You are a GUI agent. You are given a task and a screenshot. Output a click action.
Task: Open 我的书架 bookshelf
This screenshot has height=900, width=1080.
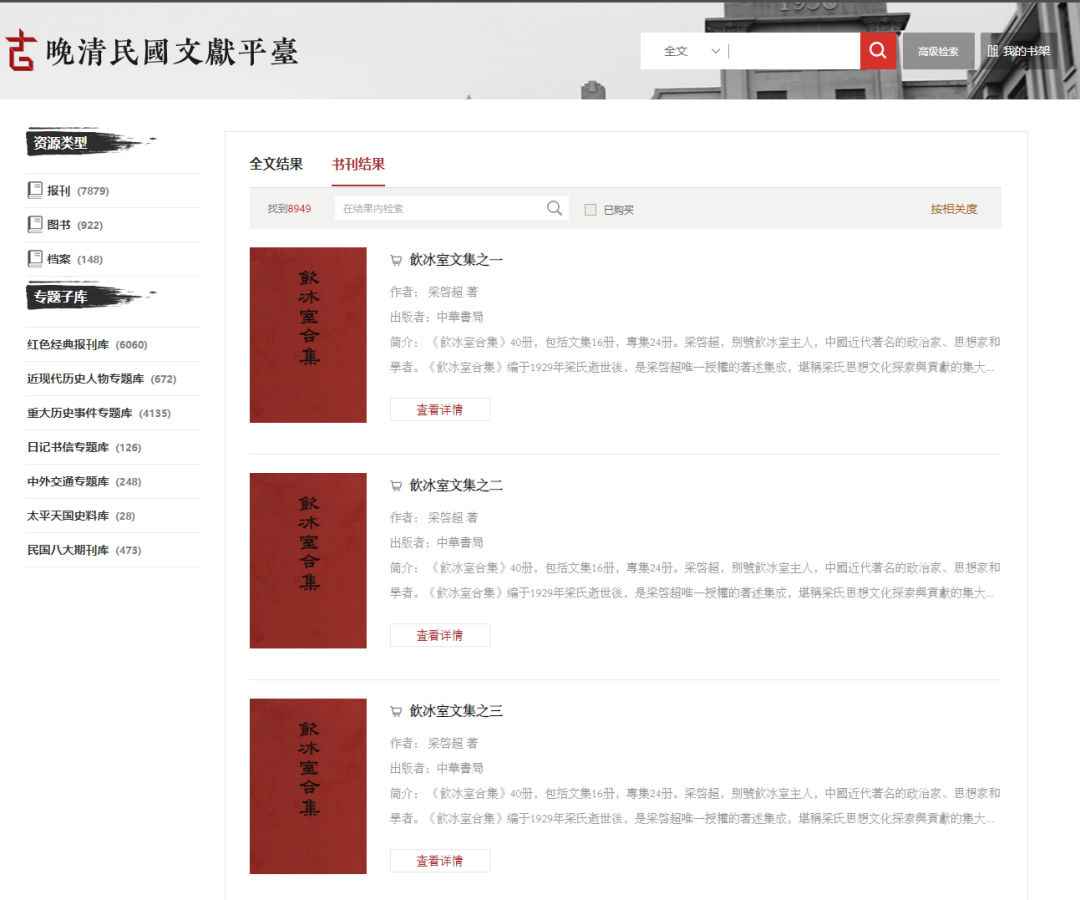click(x=1019, y=51)
